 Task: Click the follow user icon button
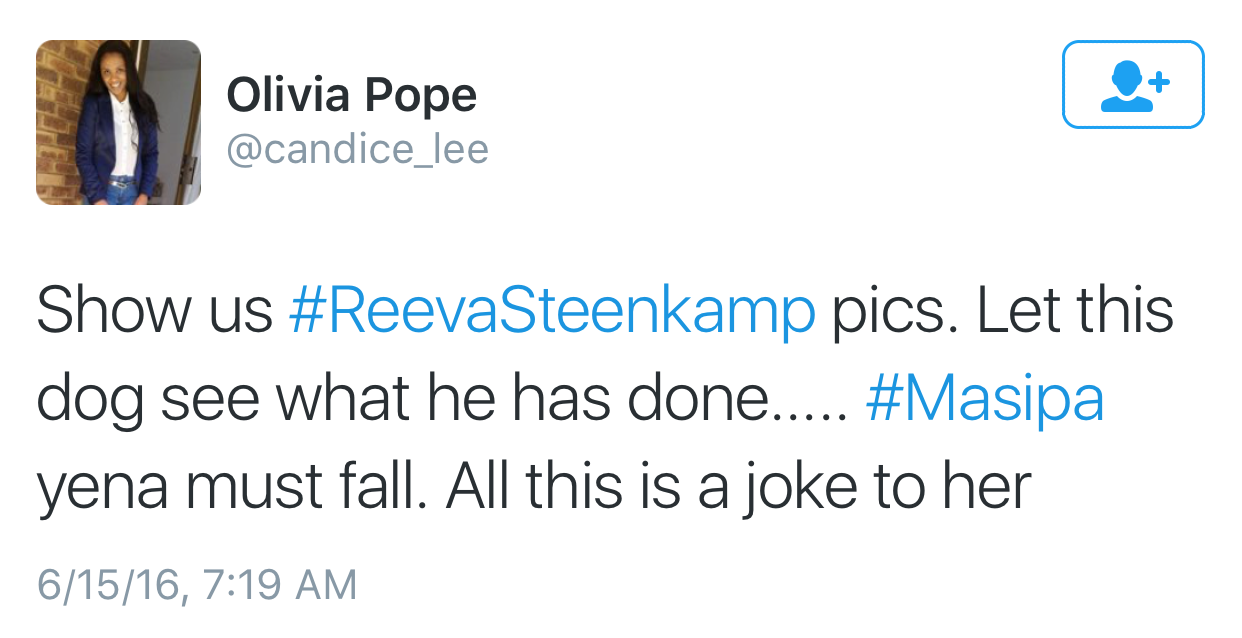(1133, 84)
